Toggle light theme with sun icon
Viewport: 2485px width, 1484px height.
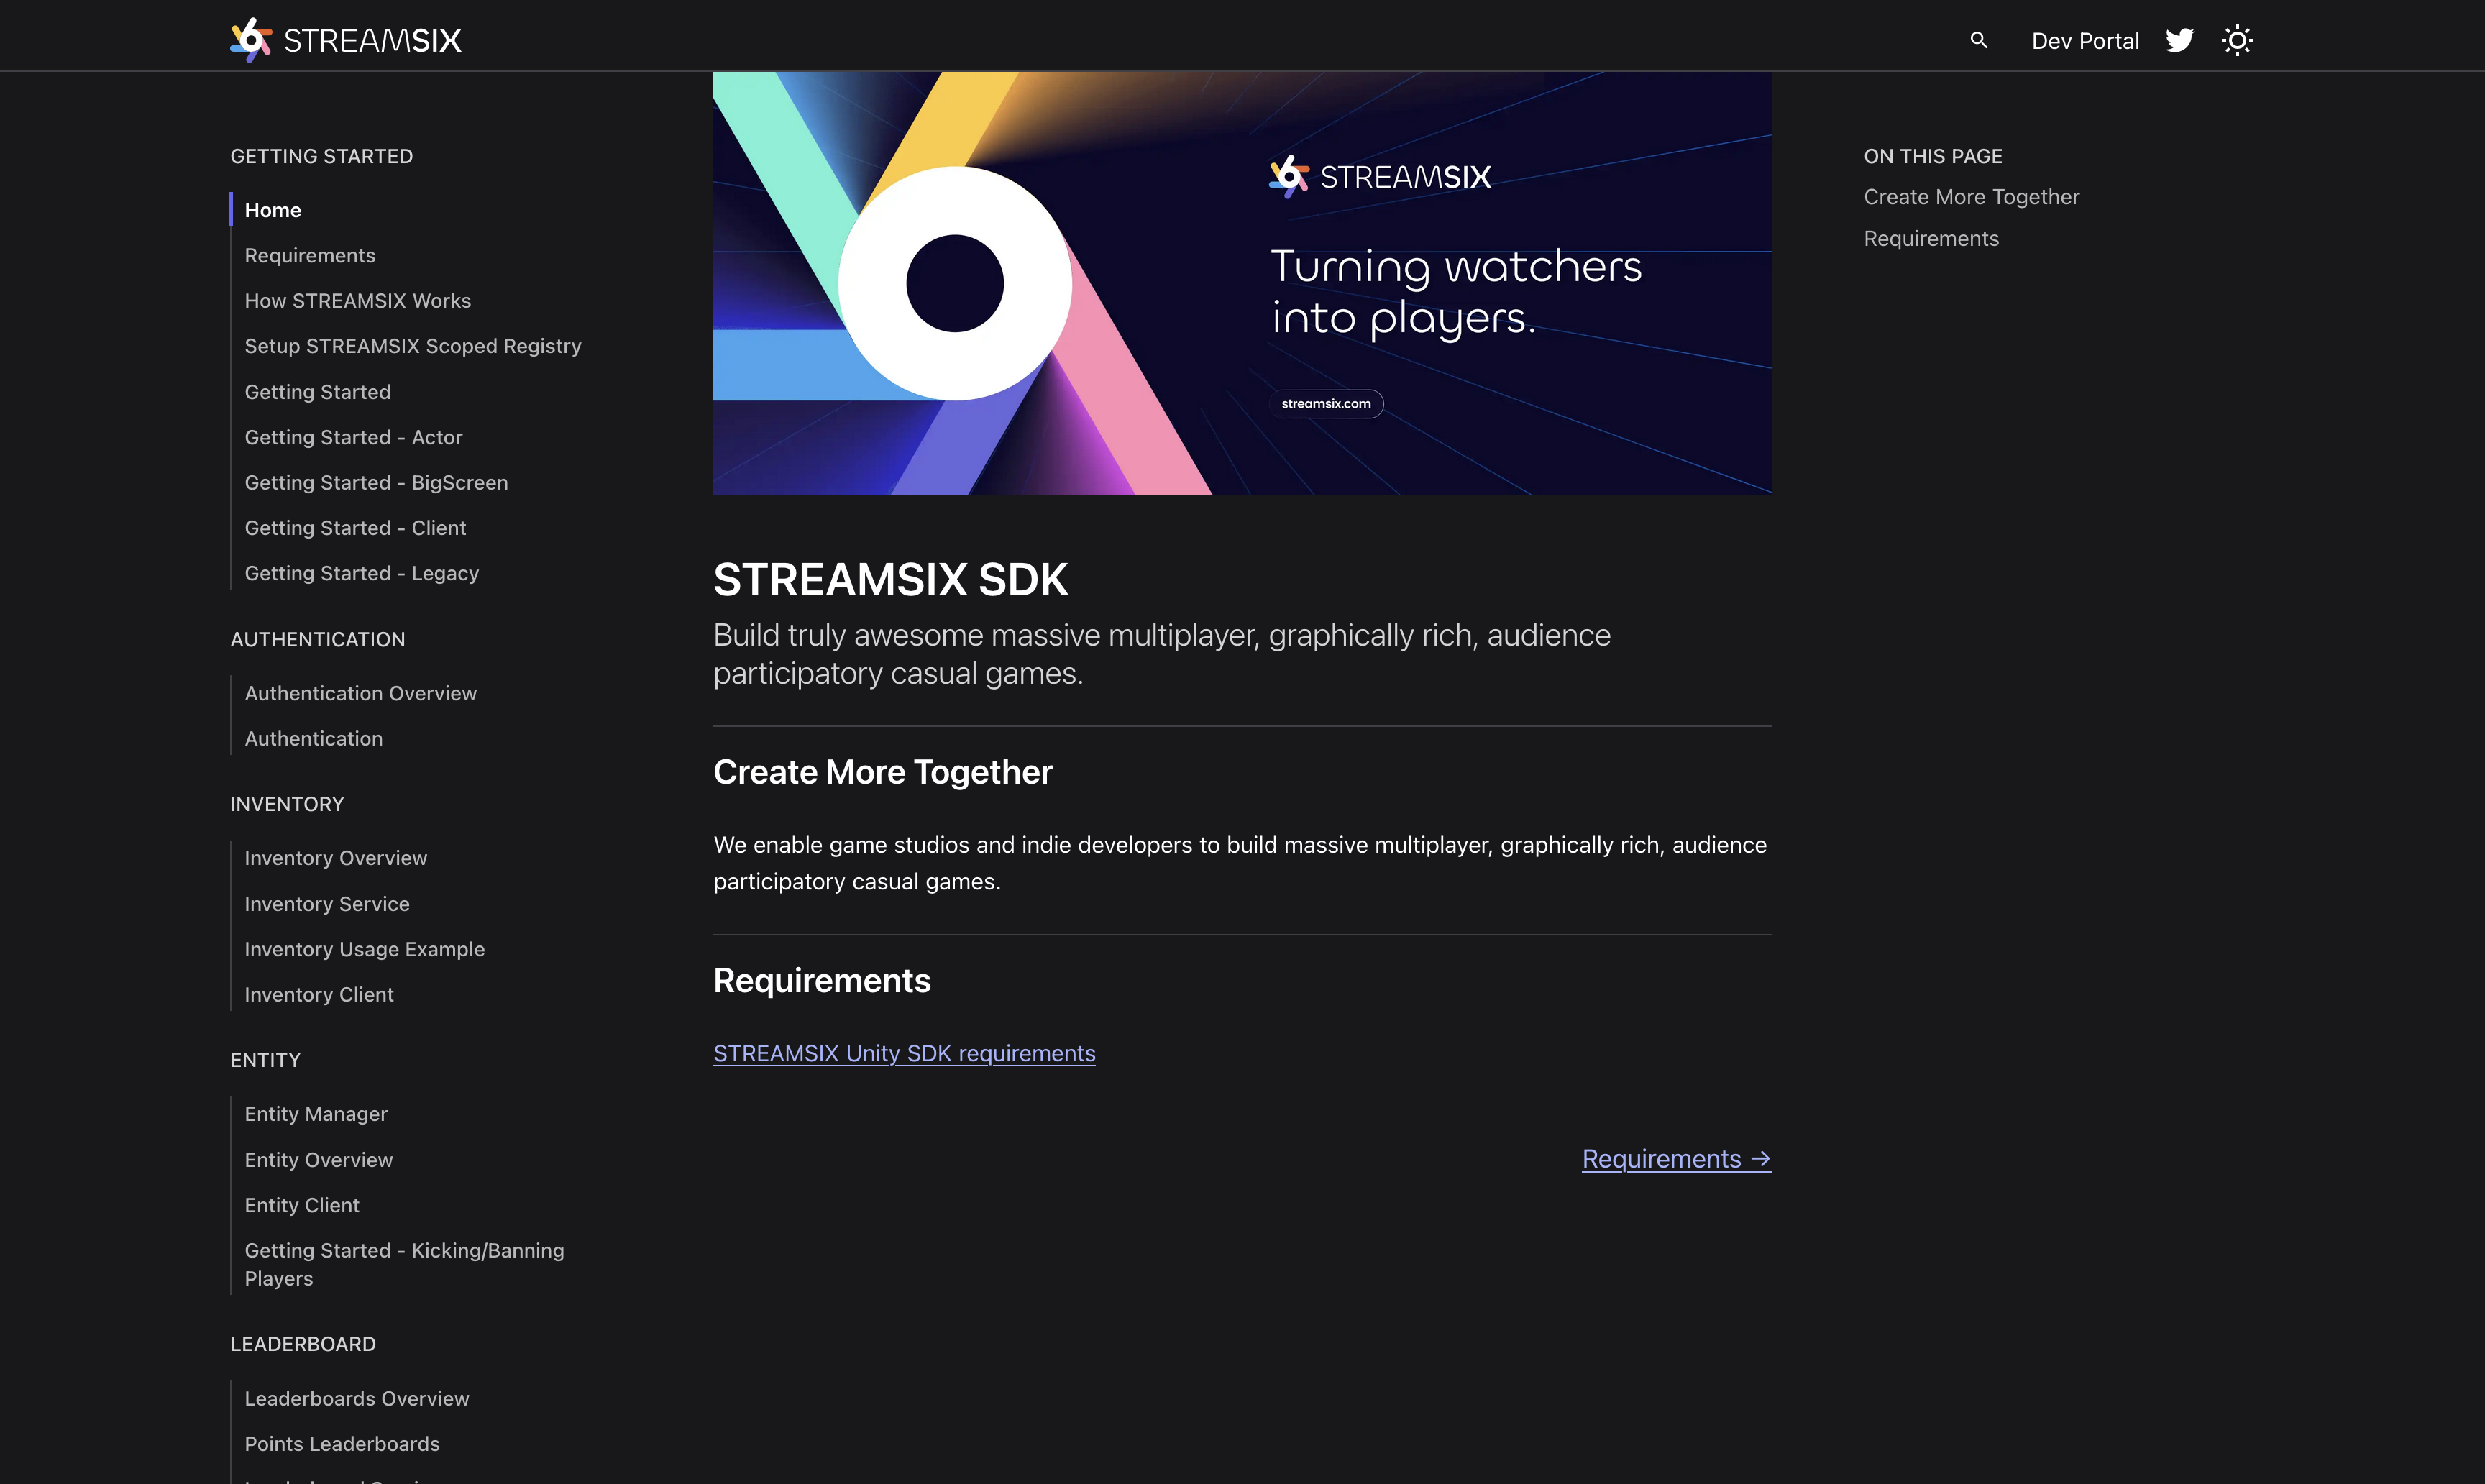pyautogui.click(x=2237, y=40)
